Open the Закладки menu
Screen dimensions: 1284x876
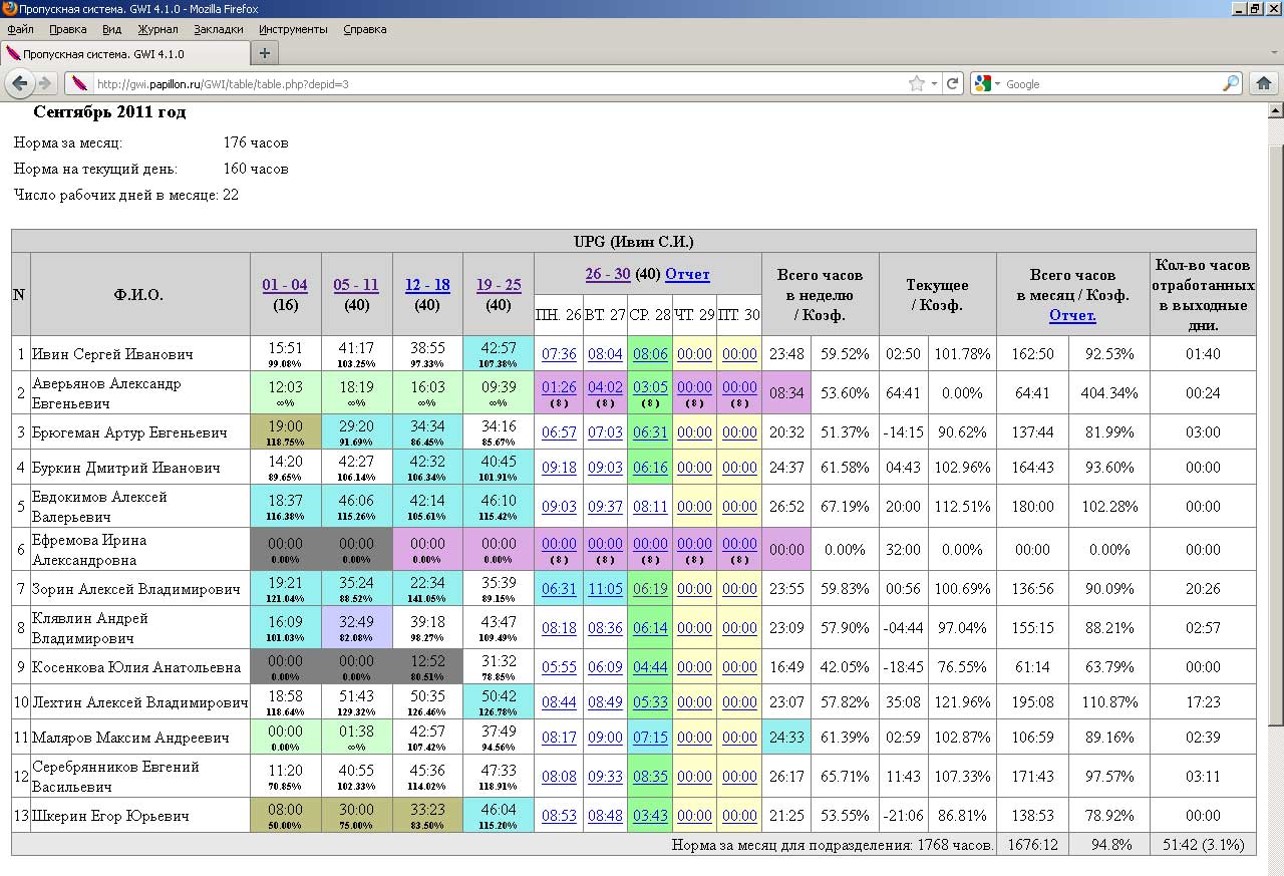tap(218, 29)
